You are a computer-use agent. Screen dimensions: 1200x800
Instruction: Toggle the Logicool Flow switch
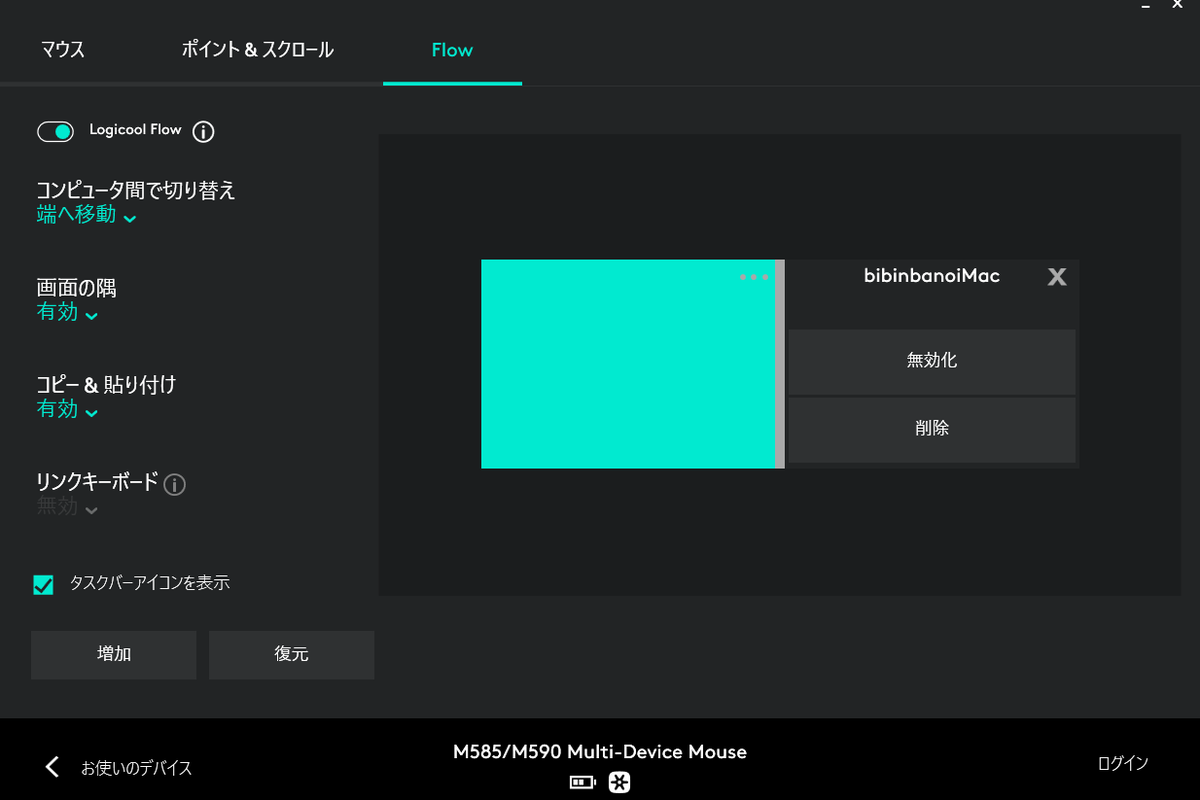(x=55, y=131)
